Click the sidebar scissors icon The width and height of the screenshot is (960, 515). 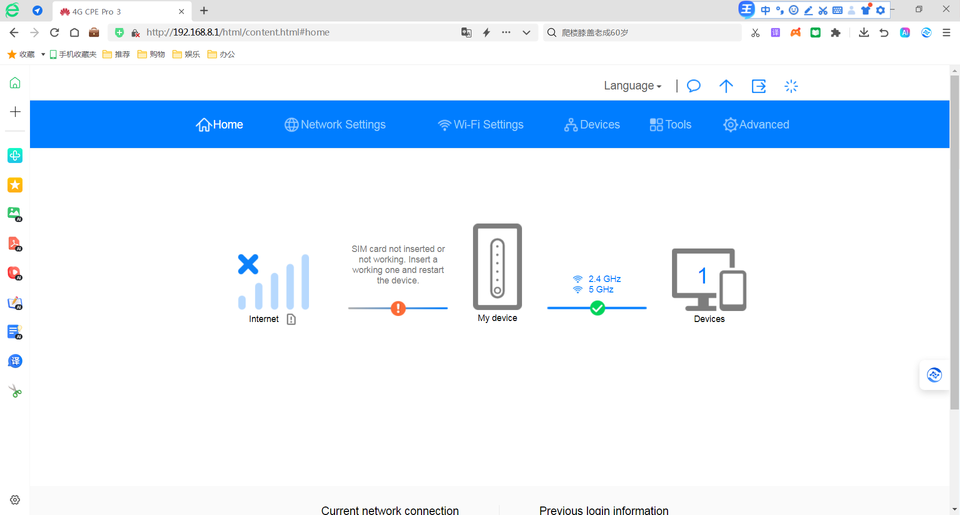pyautogui.click(x=15, y=391)
